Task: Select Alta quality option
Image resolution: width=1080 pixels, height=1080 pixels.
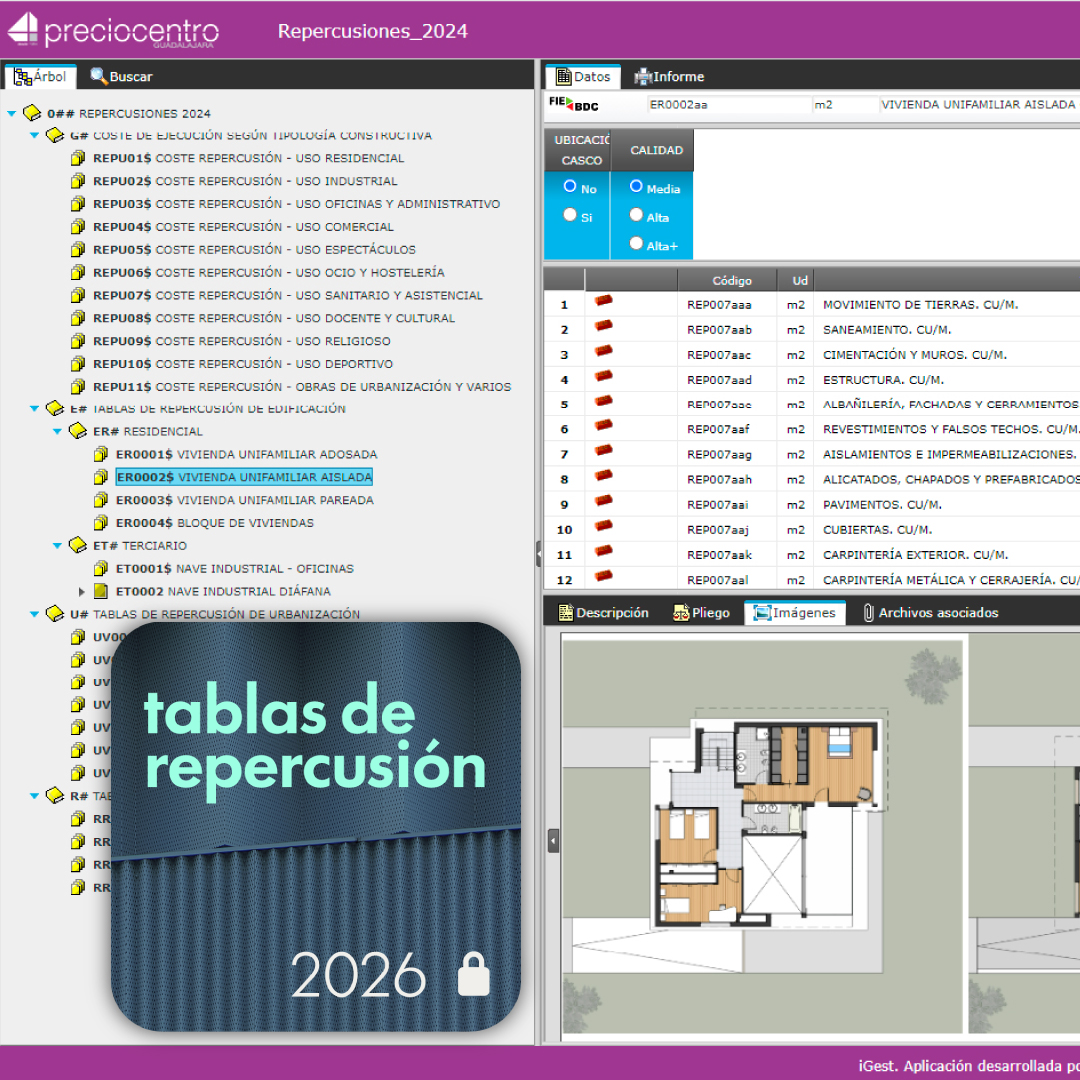Action: (636, 215)
